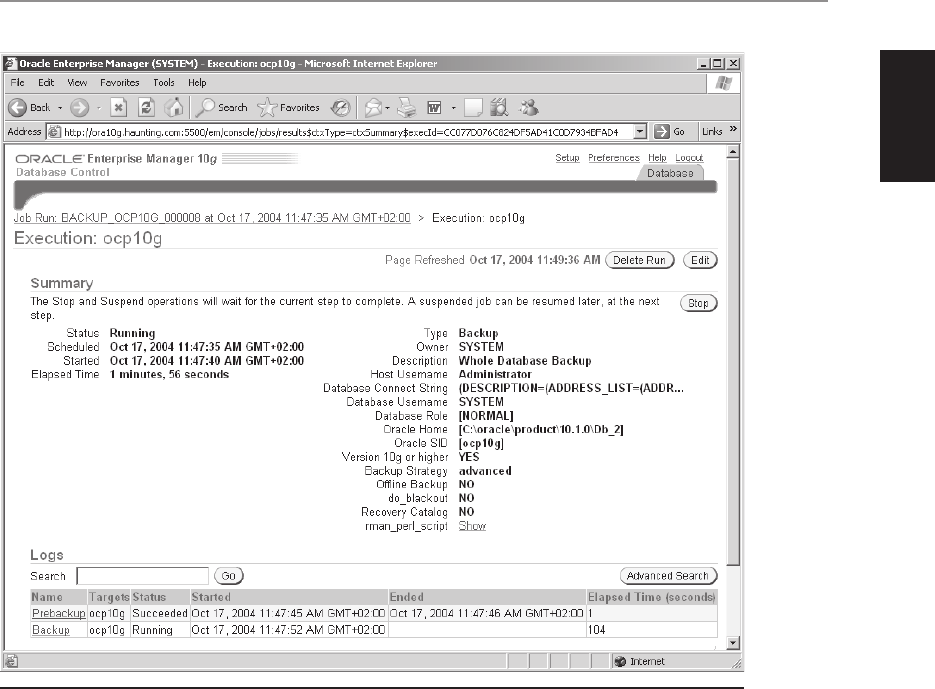Click the scrollbar down arrow
Image resolution: width=935 pixels, height=689 pixels.
tap(733, 643)
